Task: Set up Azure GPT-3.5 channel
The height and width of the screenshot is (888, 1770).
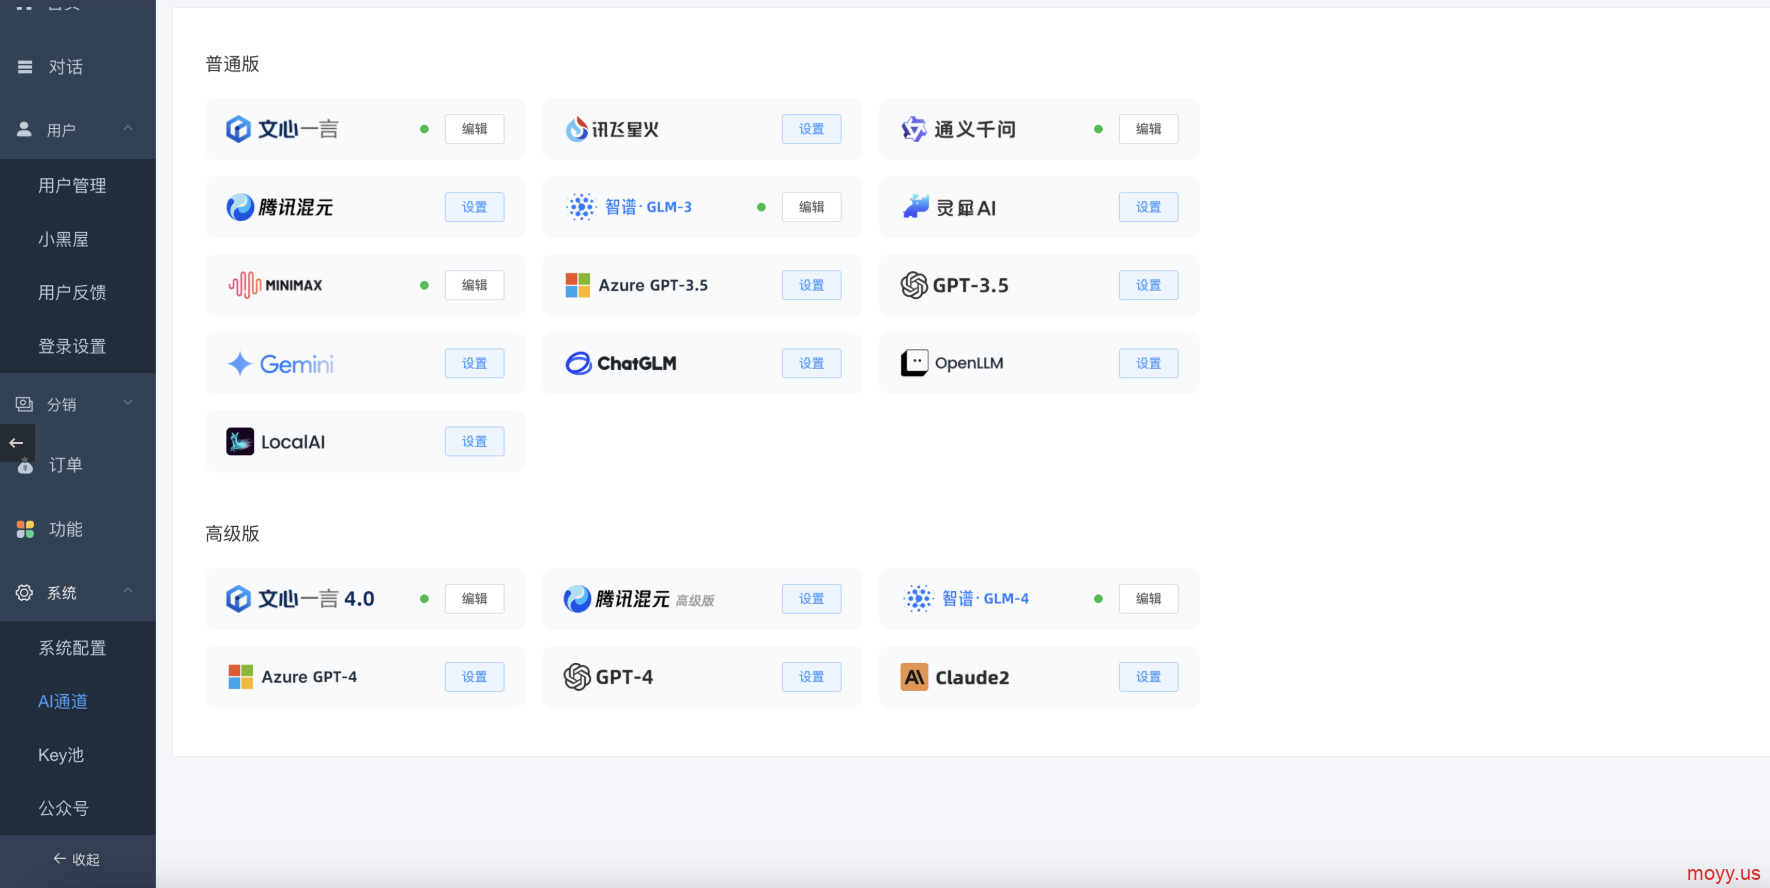Action: pyautogui.click(x=811, y=285)
